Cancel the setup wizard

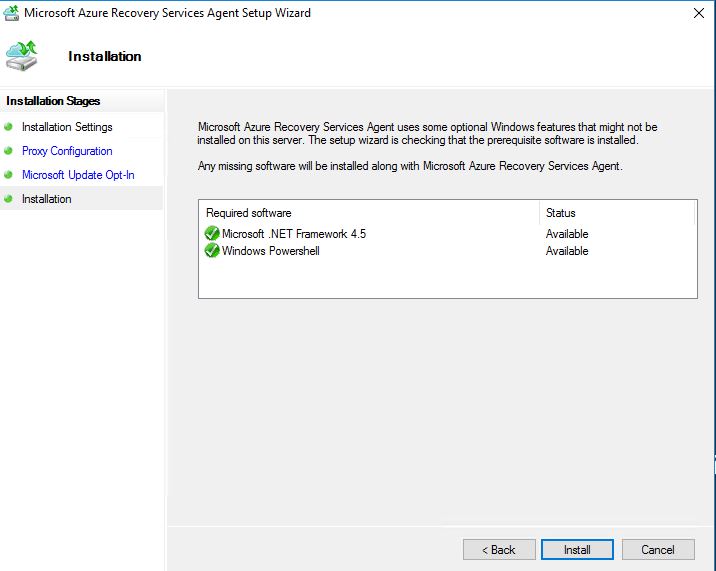(658, 550)
